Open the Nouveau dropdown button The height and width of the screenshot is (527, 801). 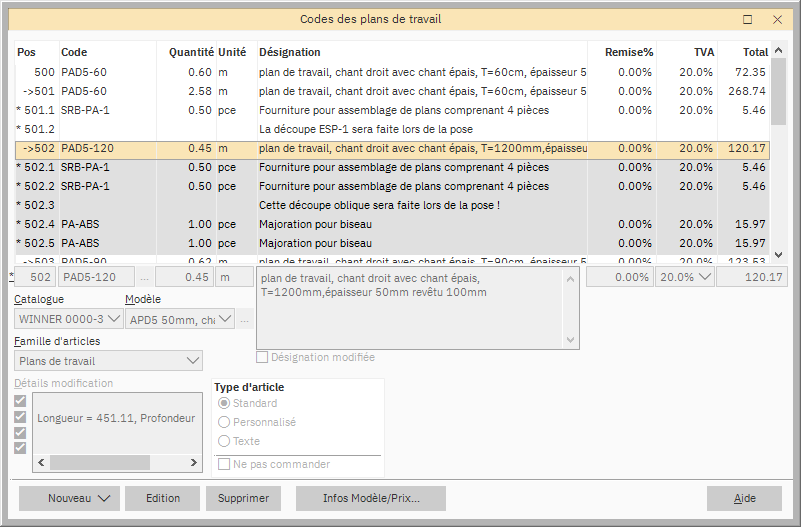[x=70, y=498]
